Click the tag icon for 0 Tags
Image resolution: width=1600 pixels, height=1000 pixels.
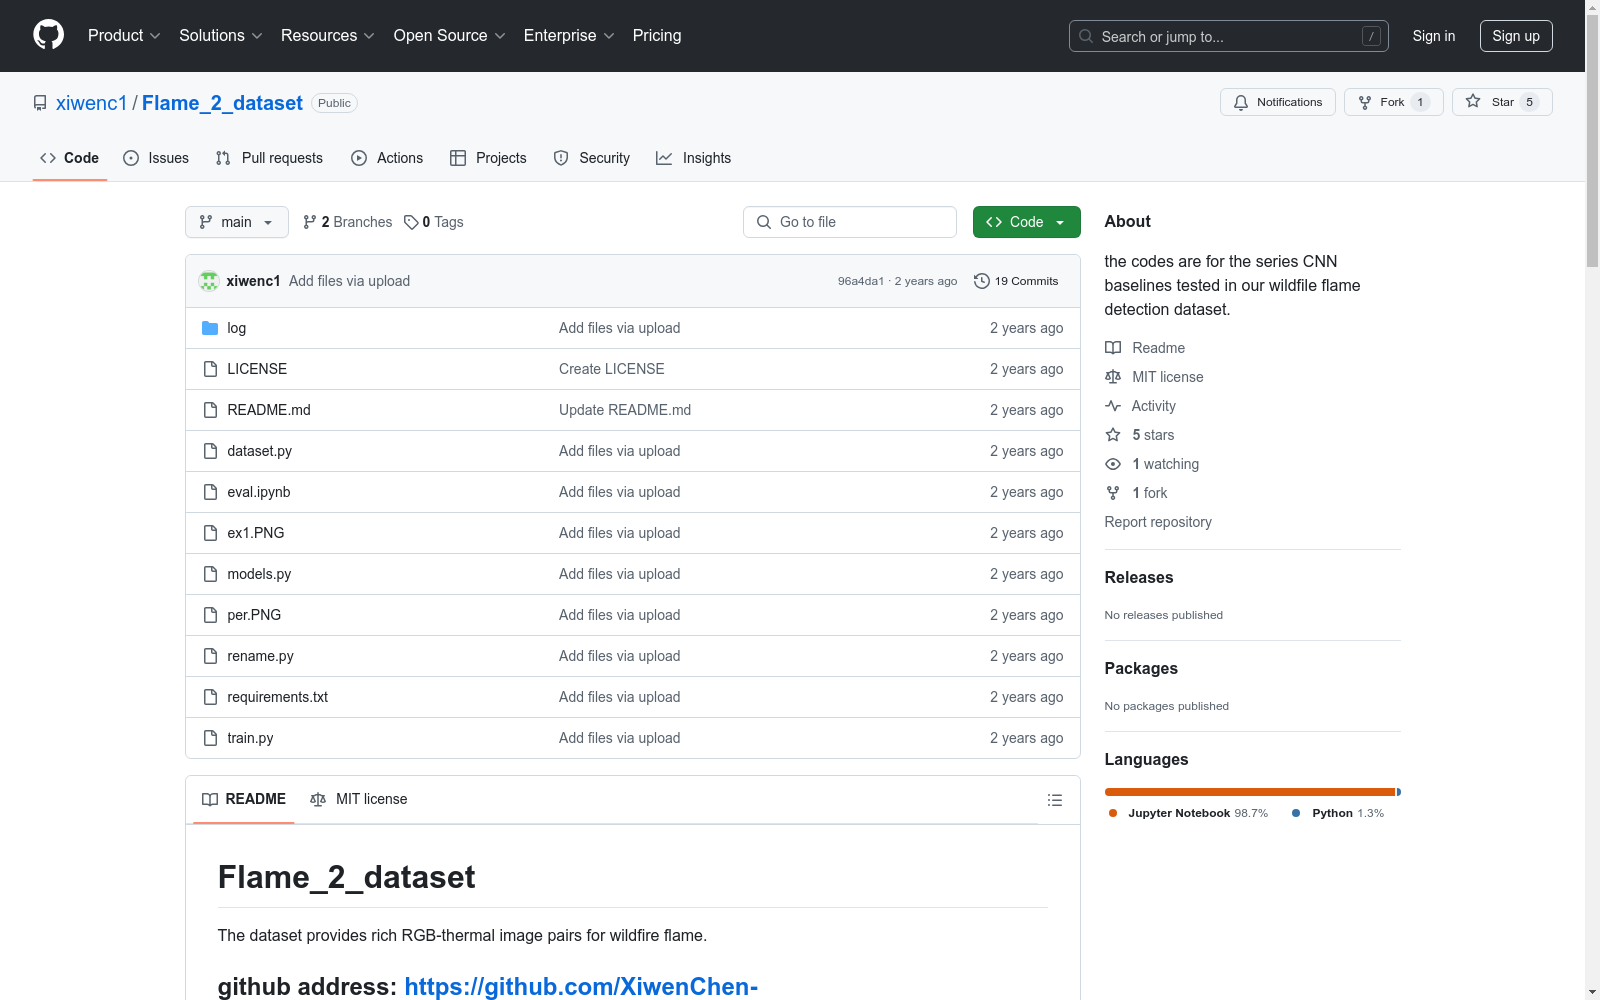point(411,222)
